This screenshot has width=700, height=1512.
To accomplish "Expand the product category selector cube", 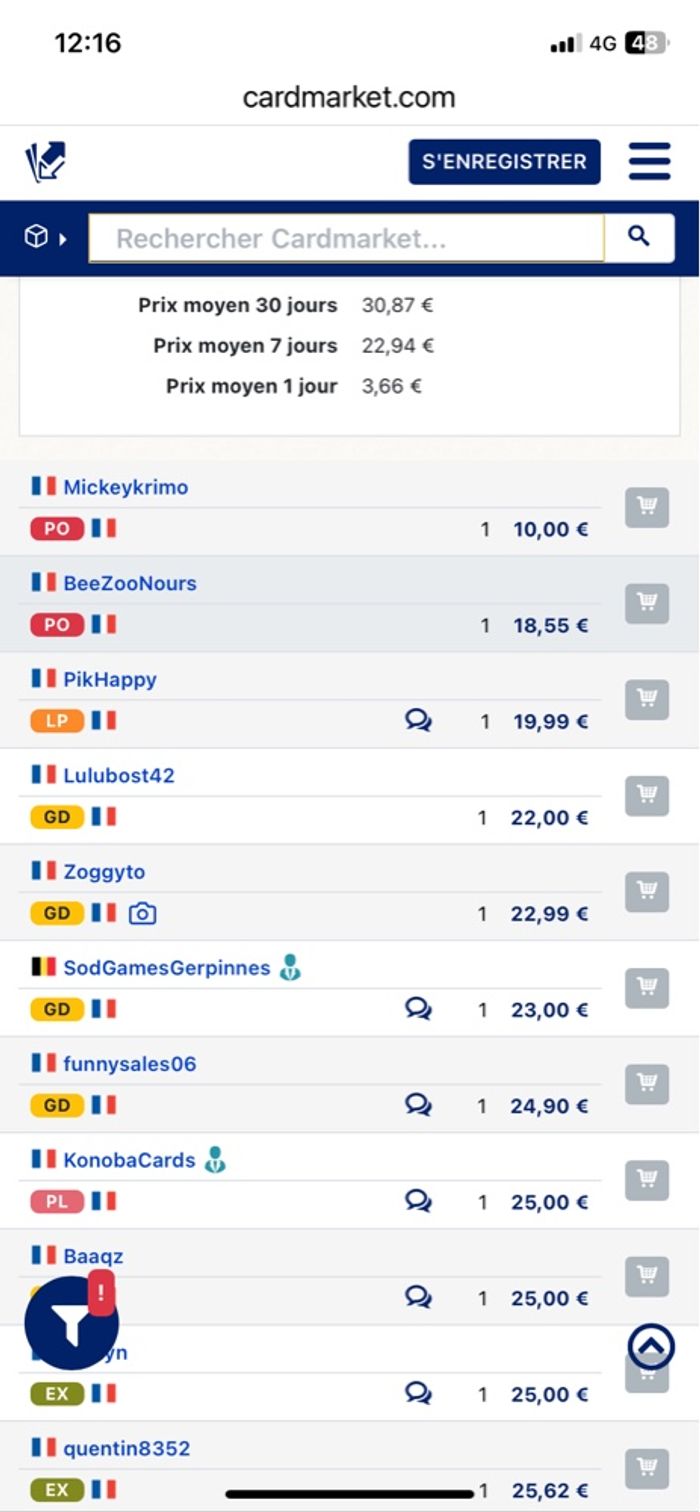I will pos(45,238).
